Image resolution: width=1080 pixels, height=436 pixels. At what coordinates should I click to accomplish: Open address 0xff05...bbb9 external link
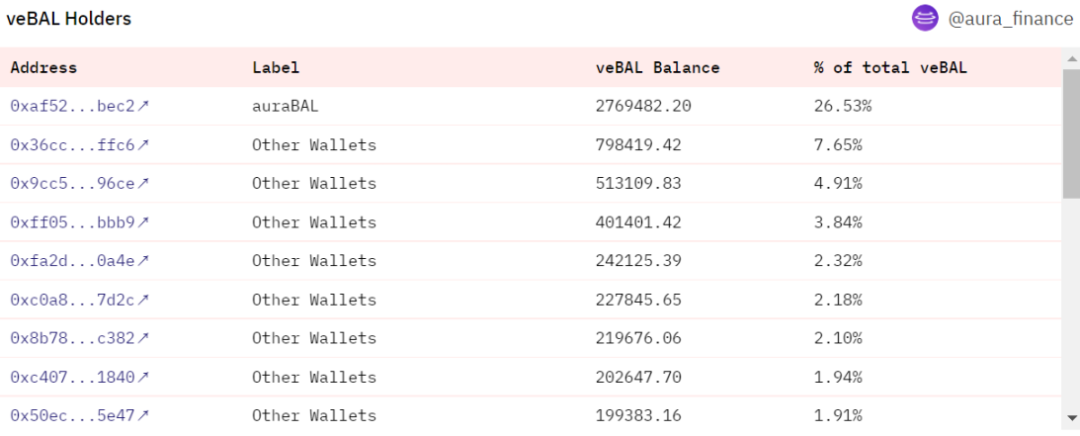point(79,222)
